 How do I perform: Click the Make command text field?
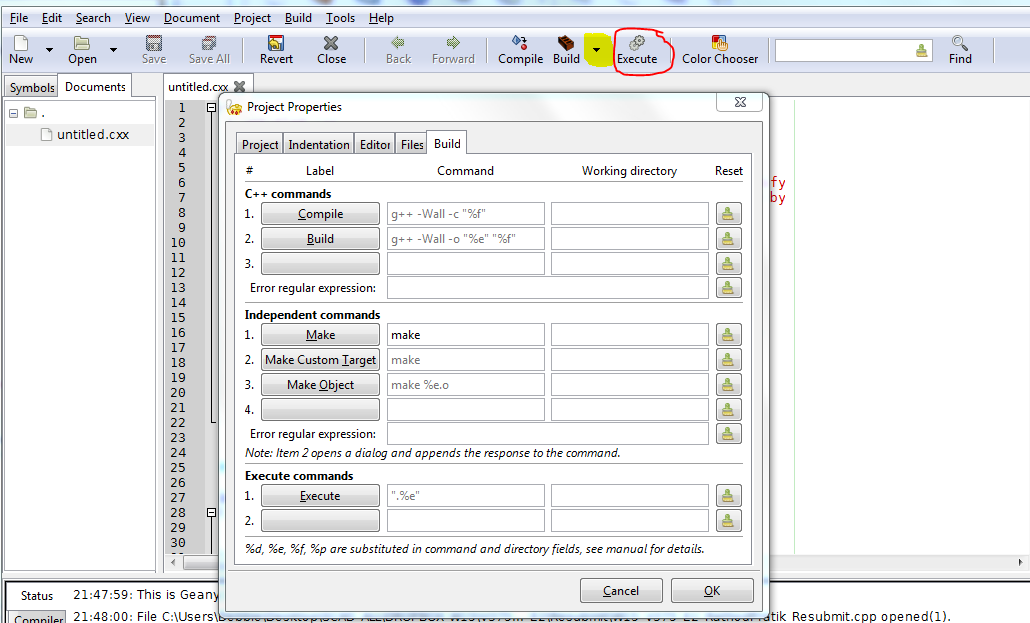[466, 335]
